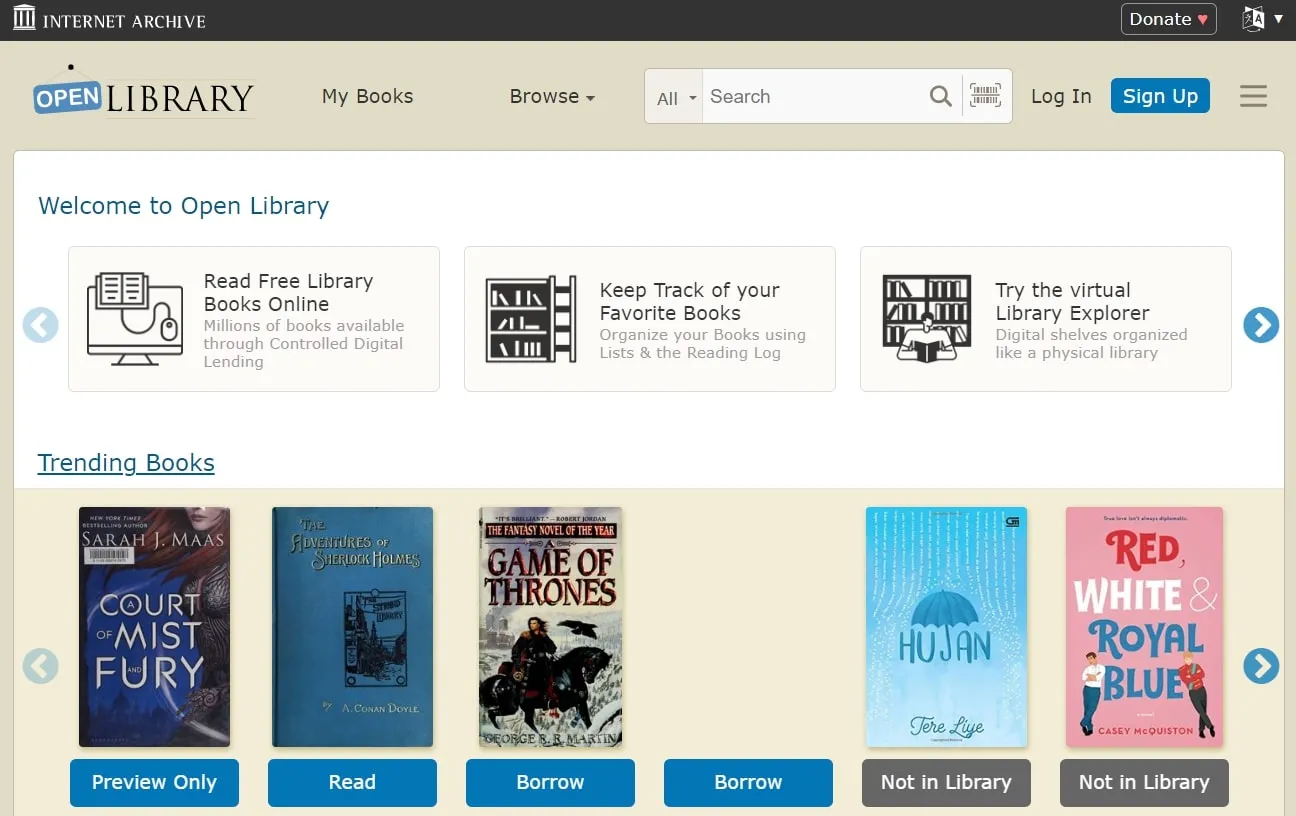This screenshot has width=1296, height=816.
Task: Go to My Books
Action: pos(367,96)
